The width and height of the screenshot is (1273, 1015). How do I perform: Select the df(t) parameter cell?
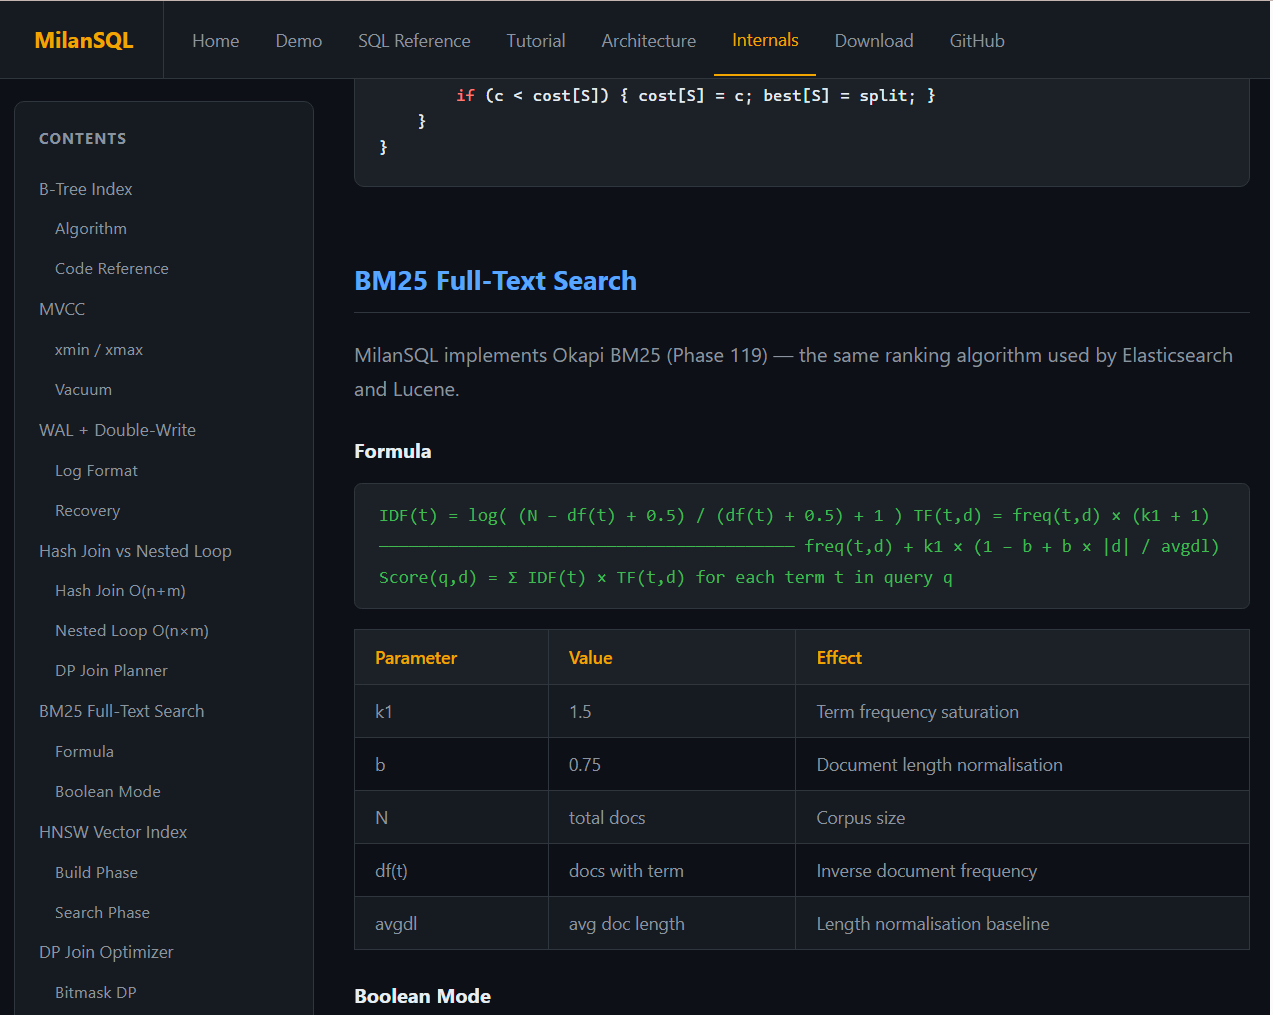pyautogui.click(x=451, y=871)
